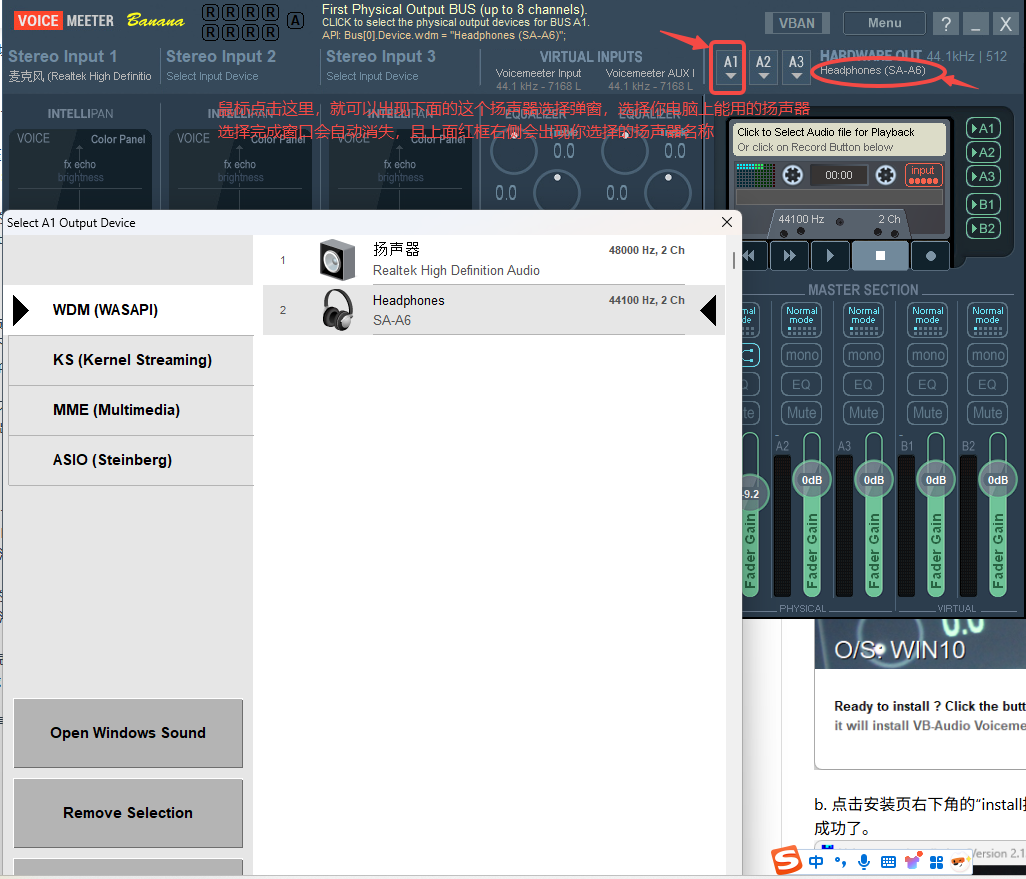Open Sogou soft keyboard

(888, 861)
